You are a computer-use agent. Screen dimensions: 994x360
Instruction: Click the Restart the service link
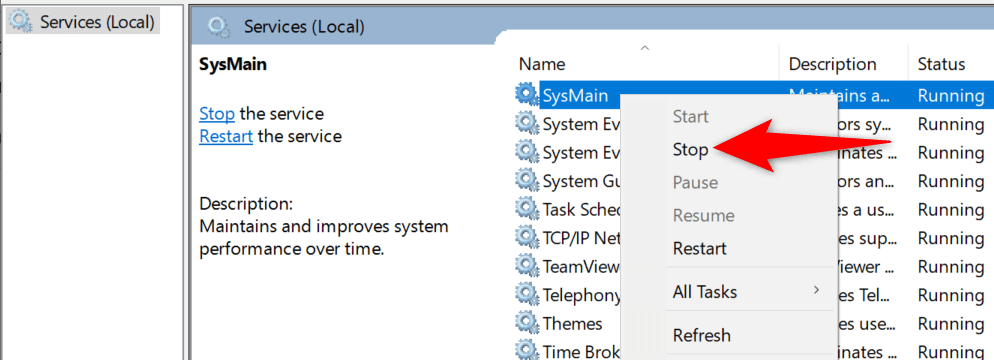[x=226, y=136]
